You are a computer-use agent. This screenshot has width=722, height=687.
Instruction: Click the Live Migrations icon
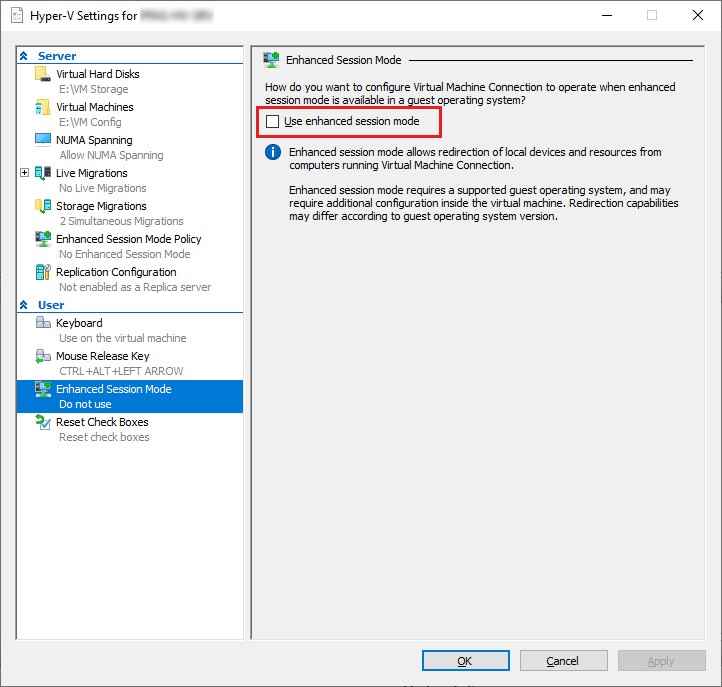point(43,173)
